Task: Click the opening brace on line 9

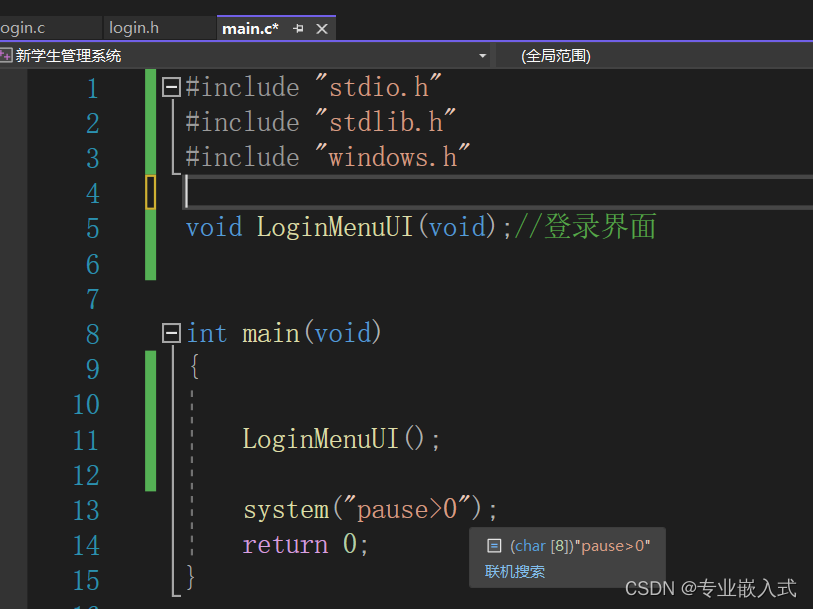Action: [194, 366]
